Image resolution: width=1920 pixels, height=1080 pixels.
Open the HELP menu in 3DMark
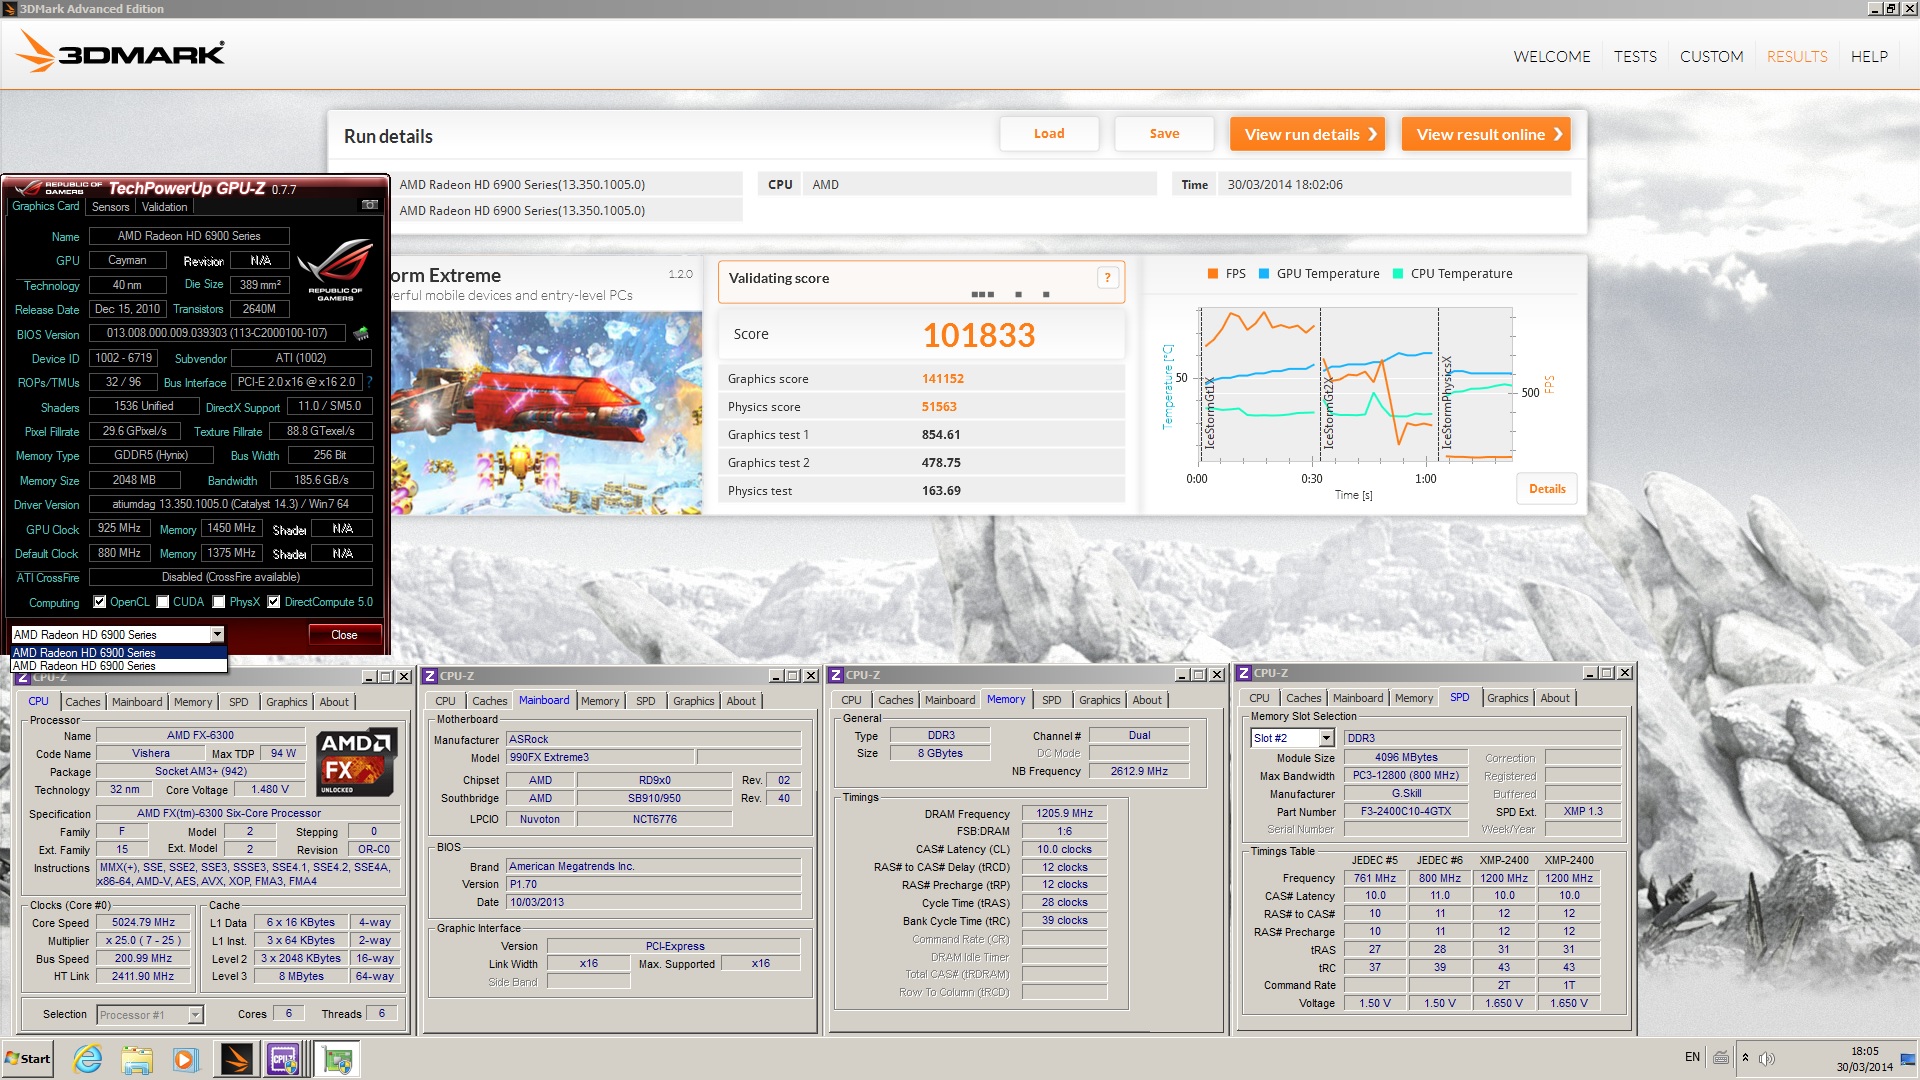(1869, 57)
